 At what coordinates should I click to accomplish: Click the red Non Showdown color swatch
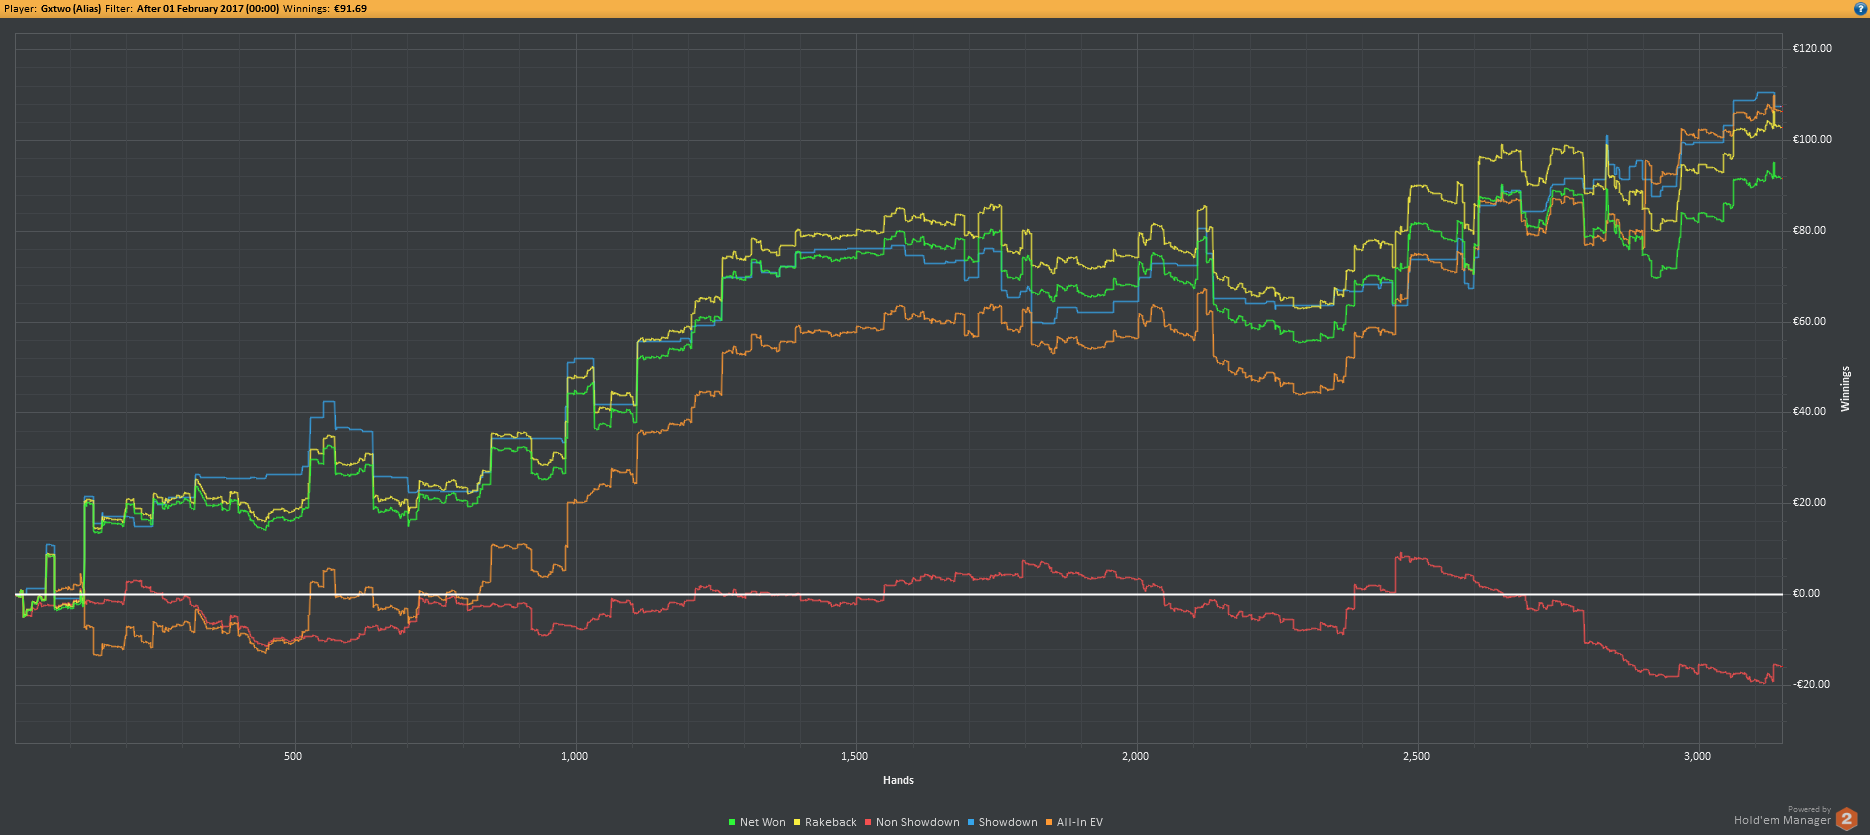click(x=869, y=823)
